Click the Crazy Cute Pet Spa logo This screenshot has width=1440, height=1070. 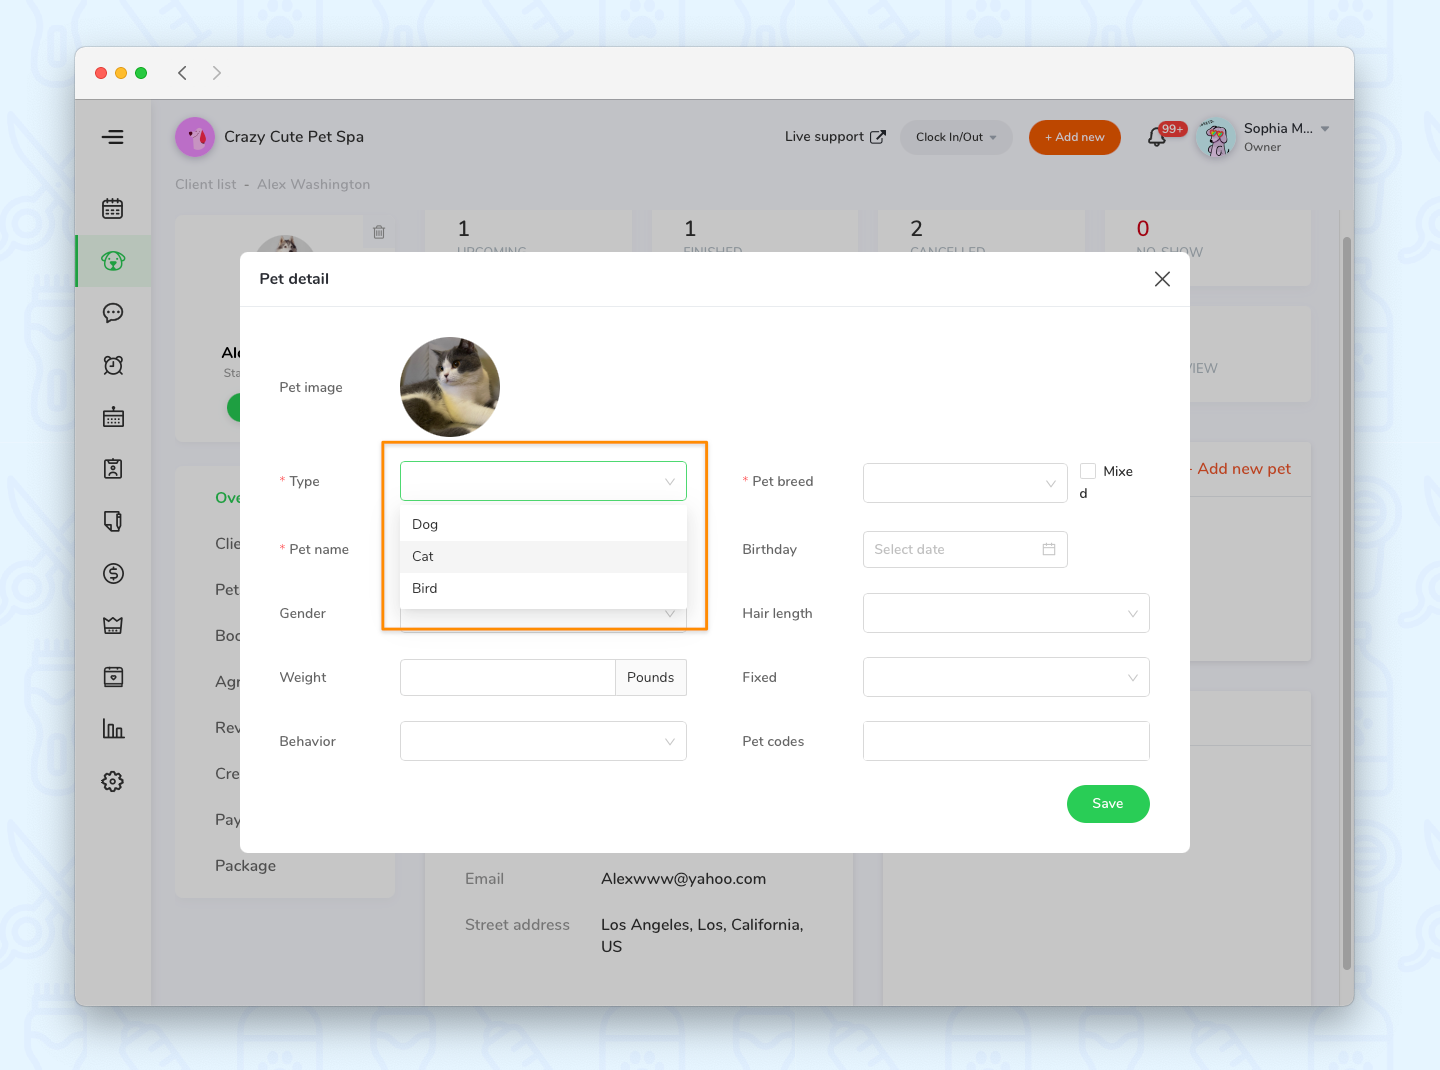(x=195, y=137)
